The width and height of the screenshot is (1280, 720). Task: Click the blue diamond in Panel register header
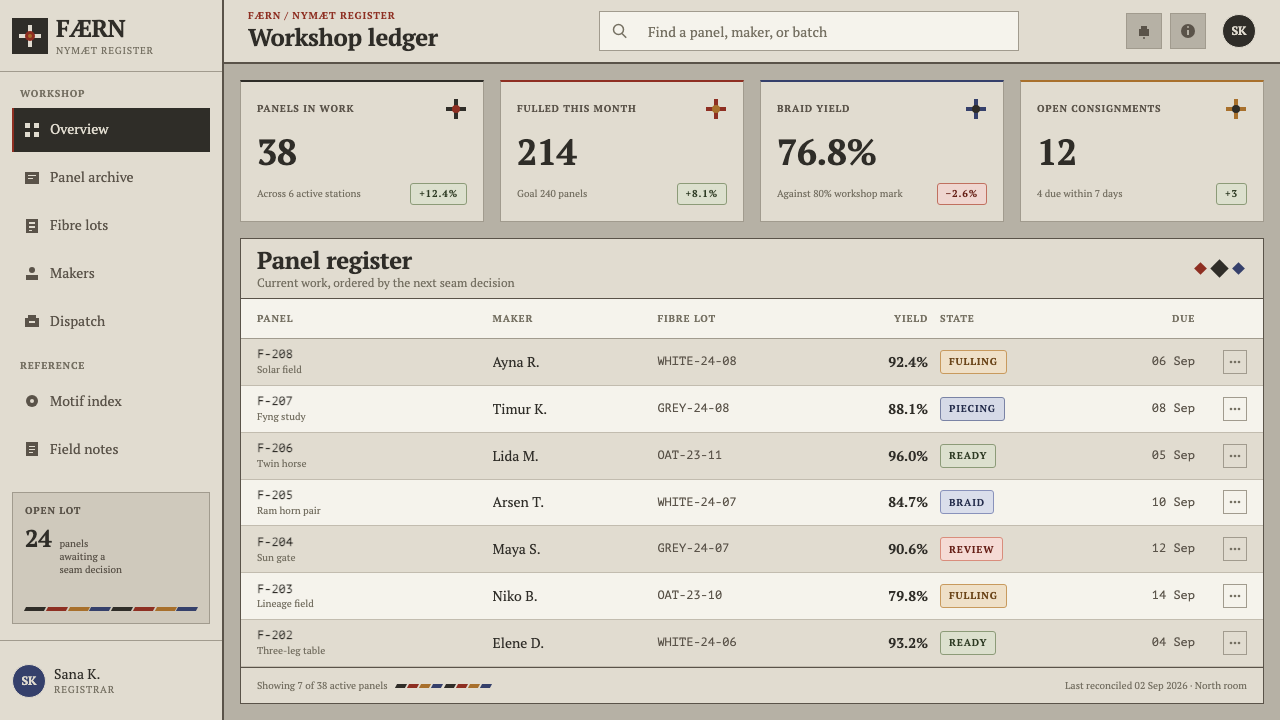1239,269
